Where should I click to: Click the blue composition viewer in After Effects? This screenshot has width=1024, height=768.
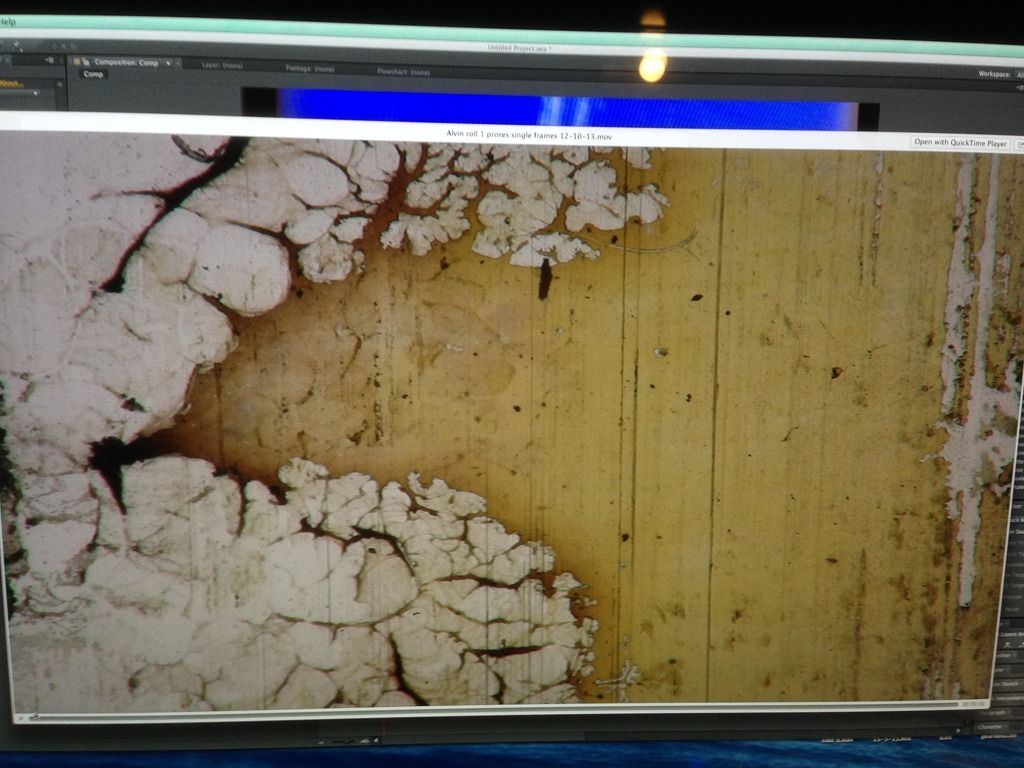(566, 108)
